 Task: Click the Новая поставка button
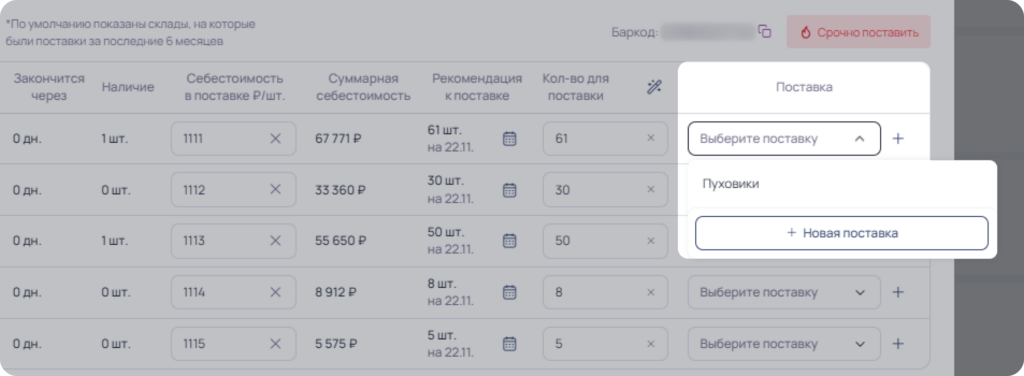coord(842,233)
